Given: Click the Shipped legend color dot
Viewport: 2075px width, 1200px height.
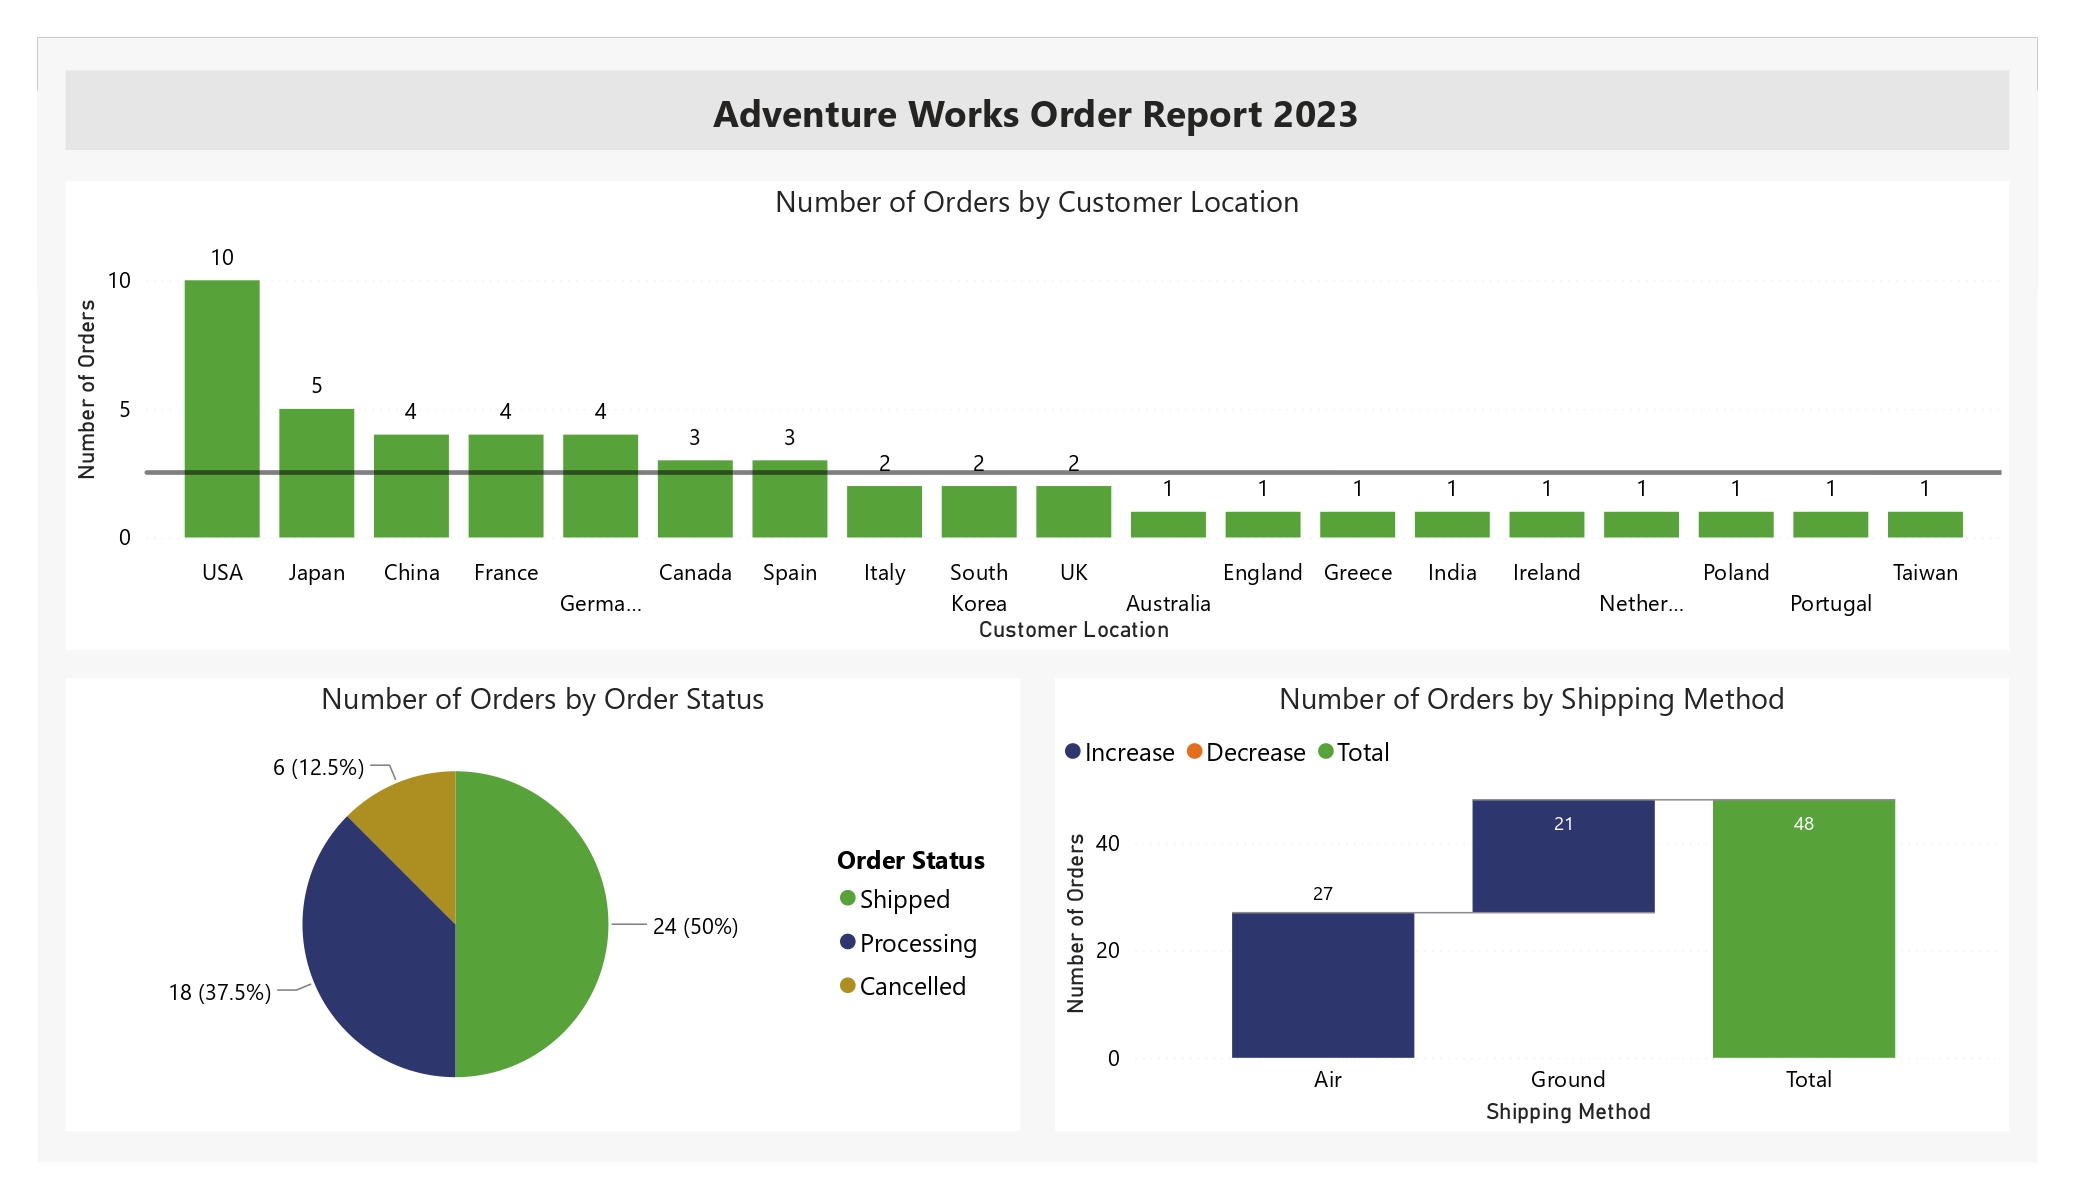Looking at the screenshot, I should tap(848, 898).
